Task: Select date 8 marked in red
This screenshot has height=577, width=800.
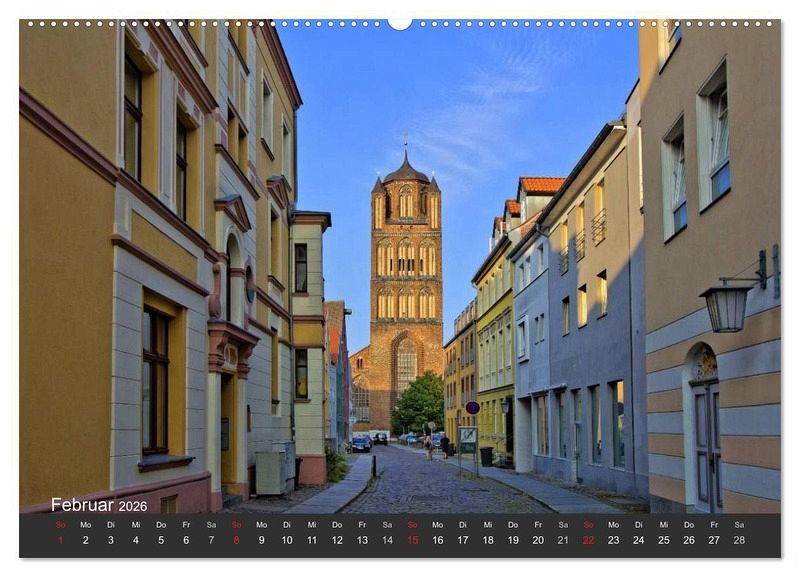Action: [236, 540]
